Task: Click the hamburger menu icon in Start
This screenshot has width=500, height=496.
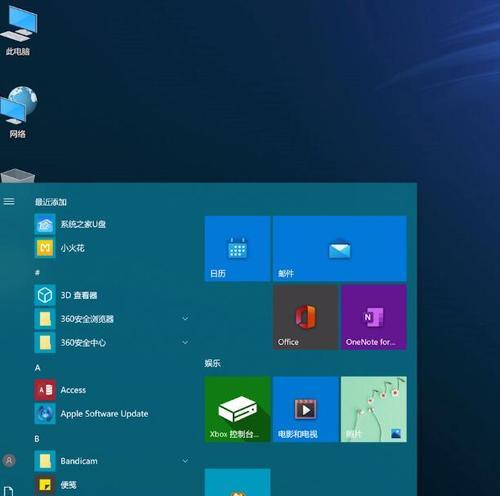Action: click(x=9, y=201)
